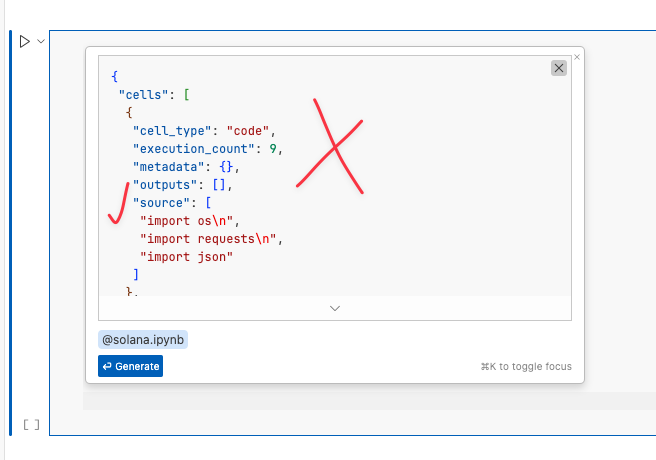Click the "source": [ line
656x460 pixels.
(x=172, y=203)
